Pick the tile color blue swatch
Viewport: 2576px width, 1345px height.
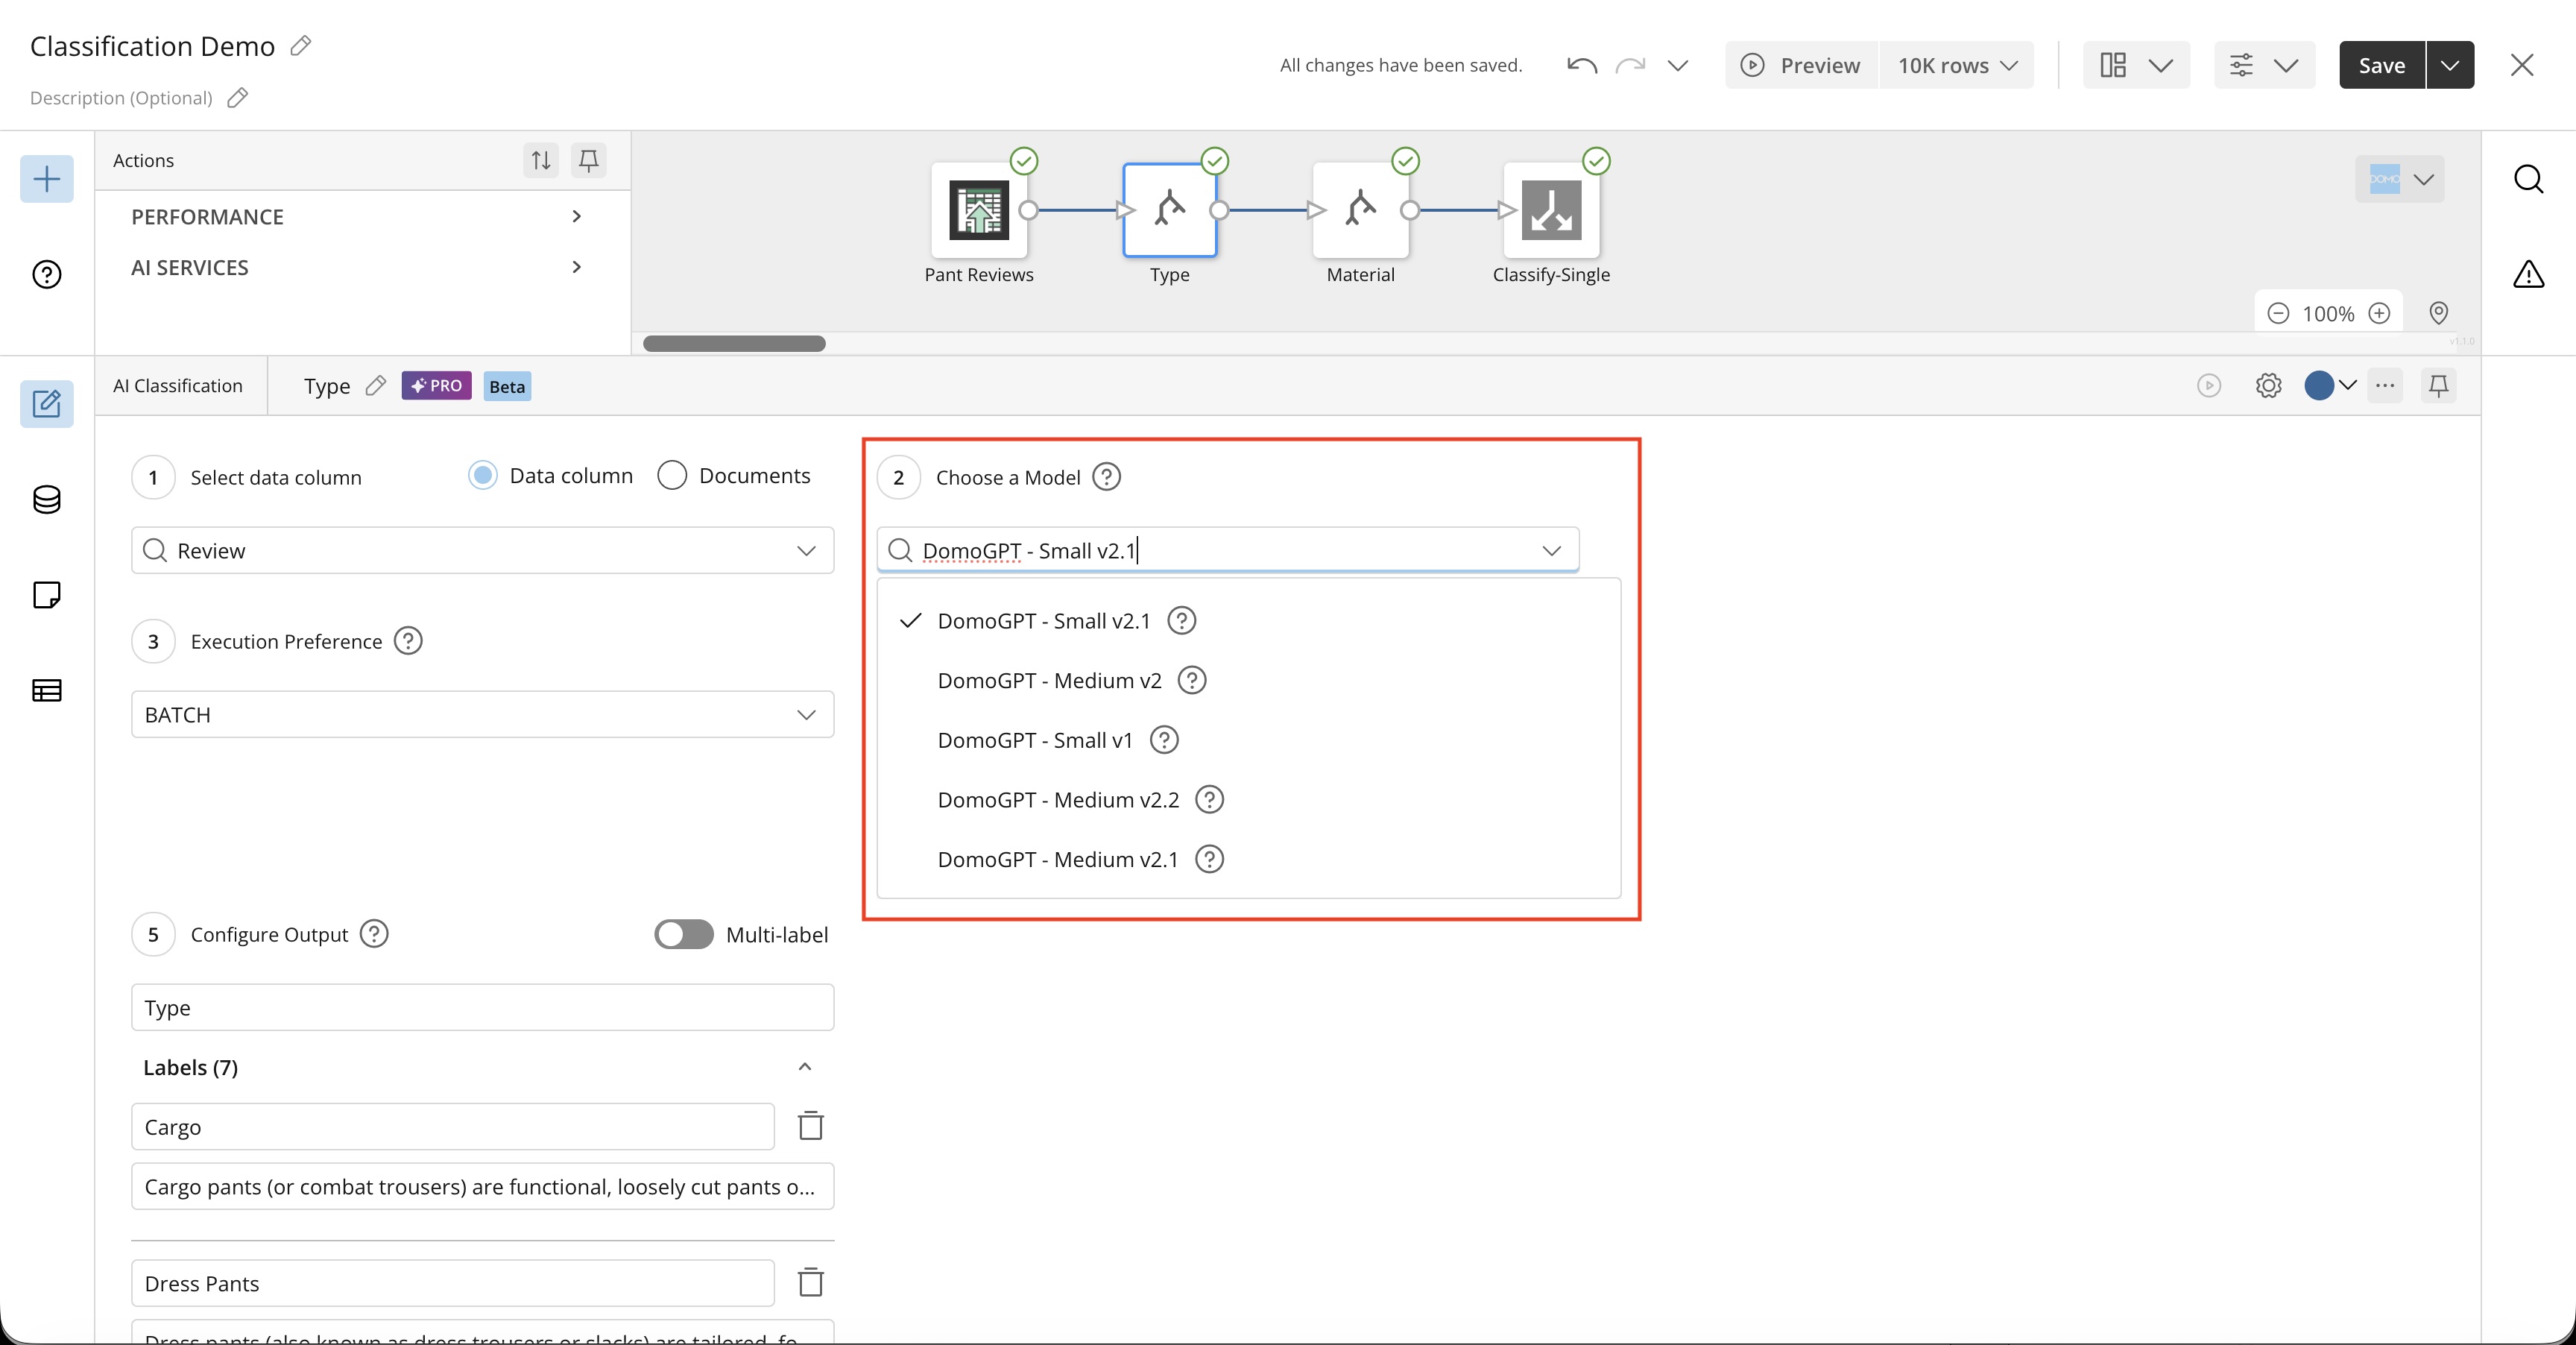click(x=2319, y=385)
